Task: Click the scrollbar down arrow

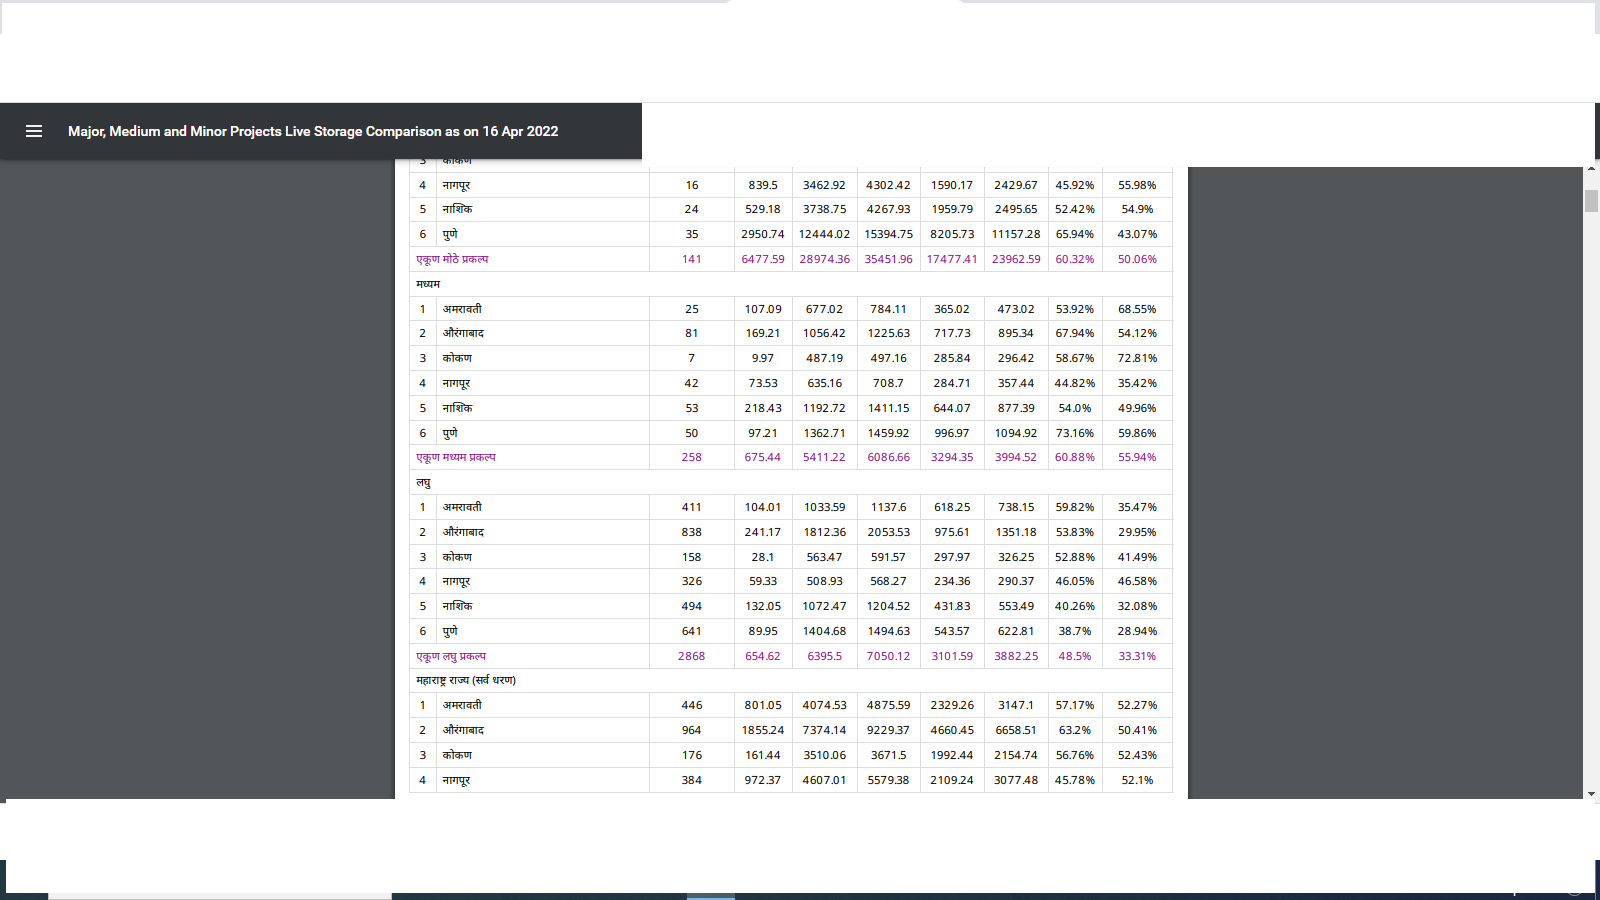Action: (1591, 794)
